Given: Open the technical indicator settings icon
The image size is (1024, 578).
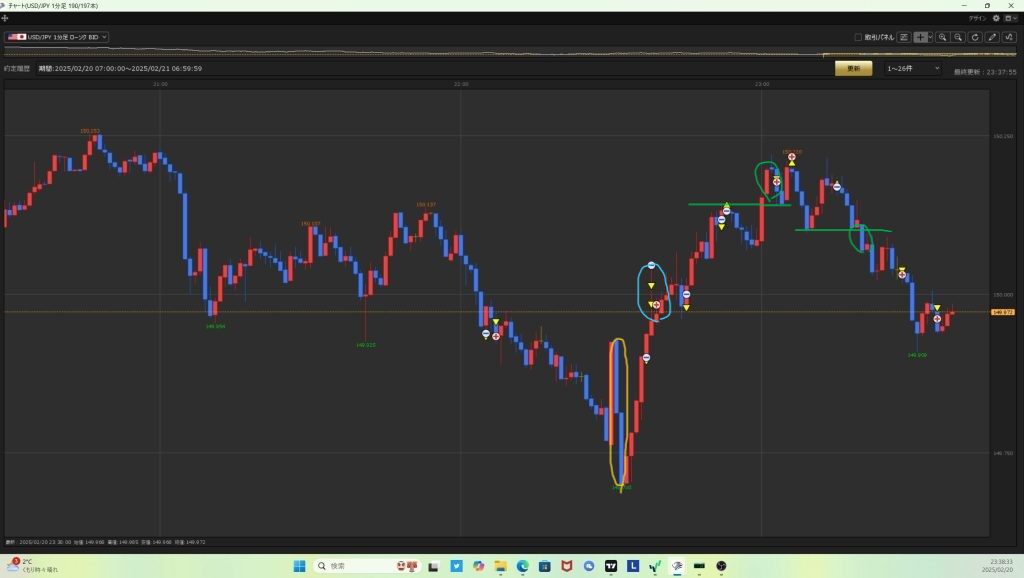Looking at the screenshot, I should pos(1009,37).
